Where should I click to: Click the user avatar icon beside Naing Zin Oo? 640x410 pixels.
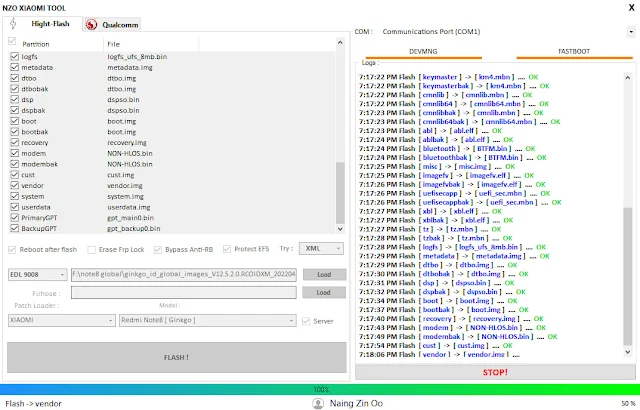[318, 403]
